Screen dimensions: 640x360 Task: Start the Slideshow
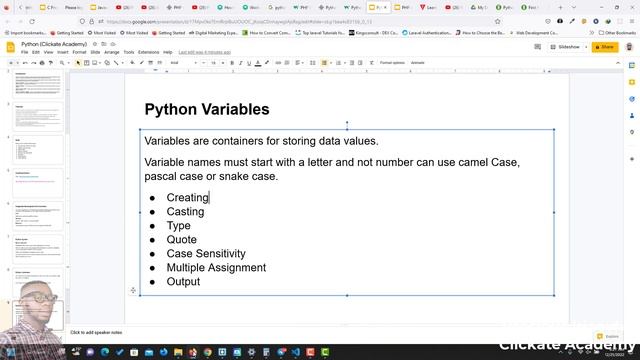click(x=566, y=47)
